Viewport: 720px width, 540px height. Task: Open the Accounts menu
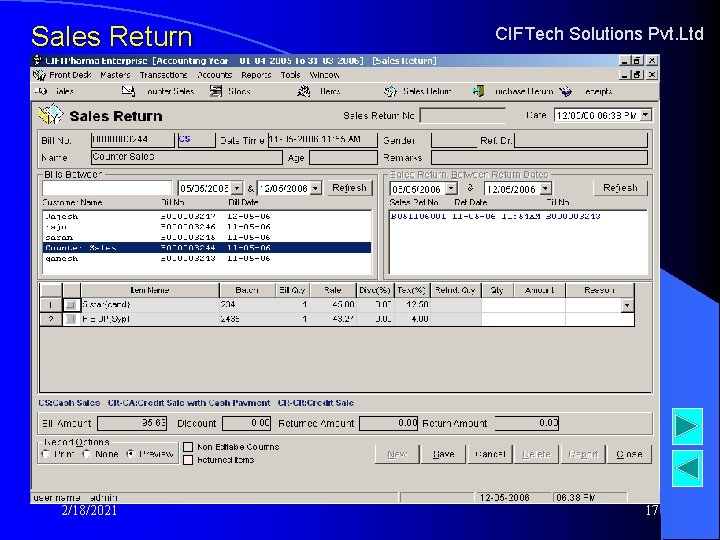[x=214, y=75]
